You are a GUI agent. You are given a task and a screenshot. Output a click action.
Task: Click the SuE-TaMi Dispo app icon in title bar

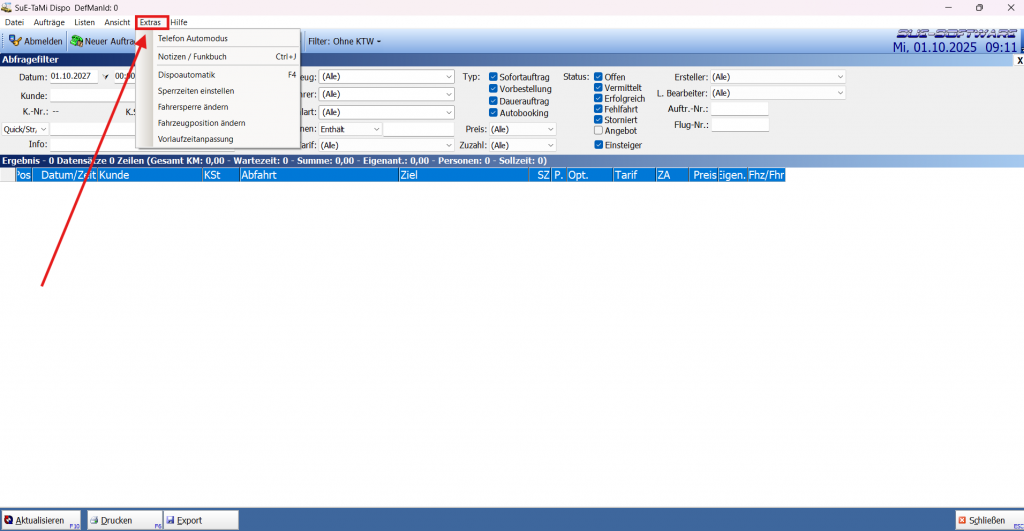[x=7, y=7]
